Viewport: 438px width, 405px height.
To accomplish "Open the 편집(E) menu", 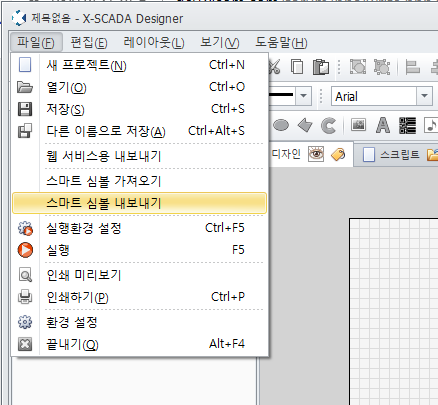I will tap(89, 42).
